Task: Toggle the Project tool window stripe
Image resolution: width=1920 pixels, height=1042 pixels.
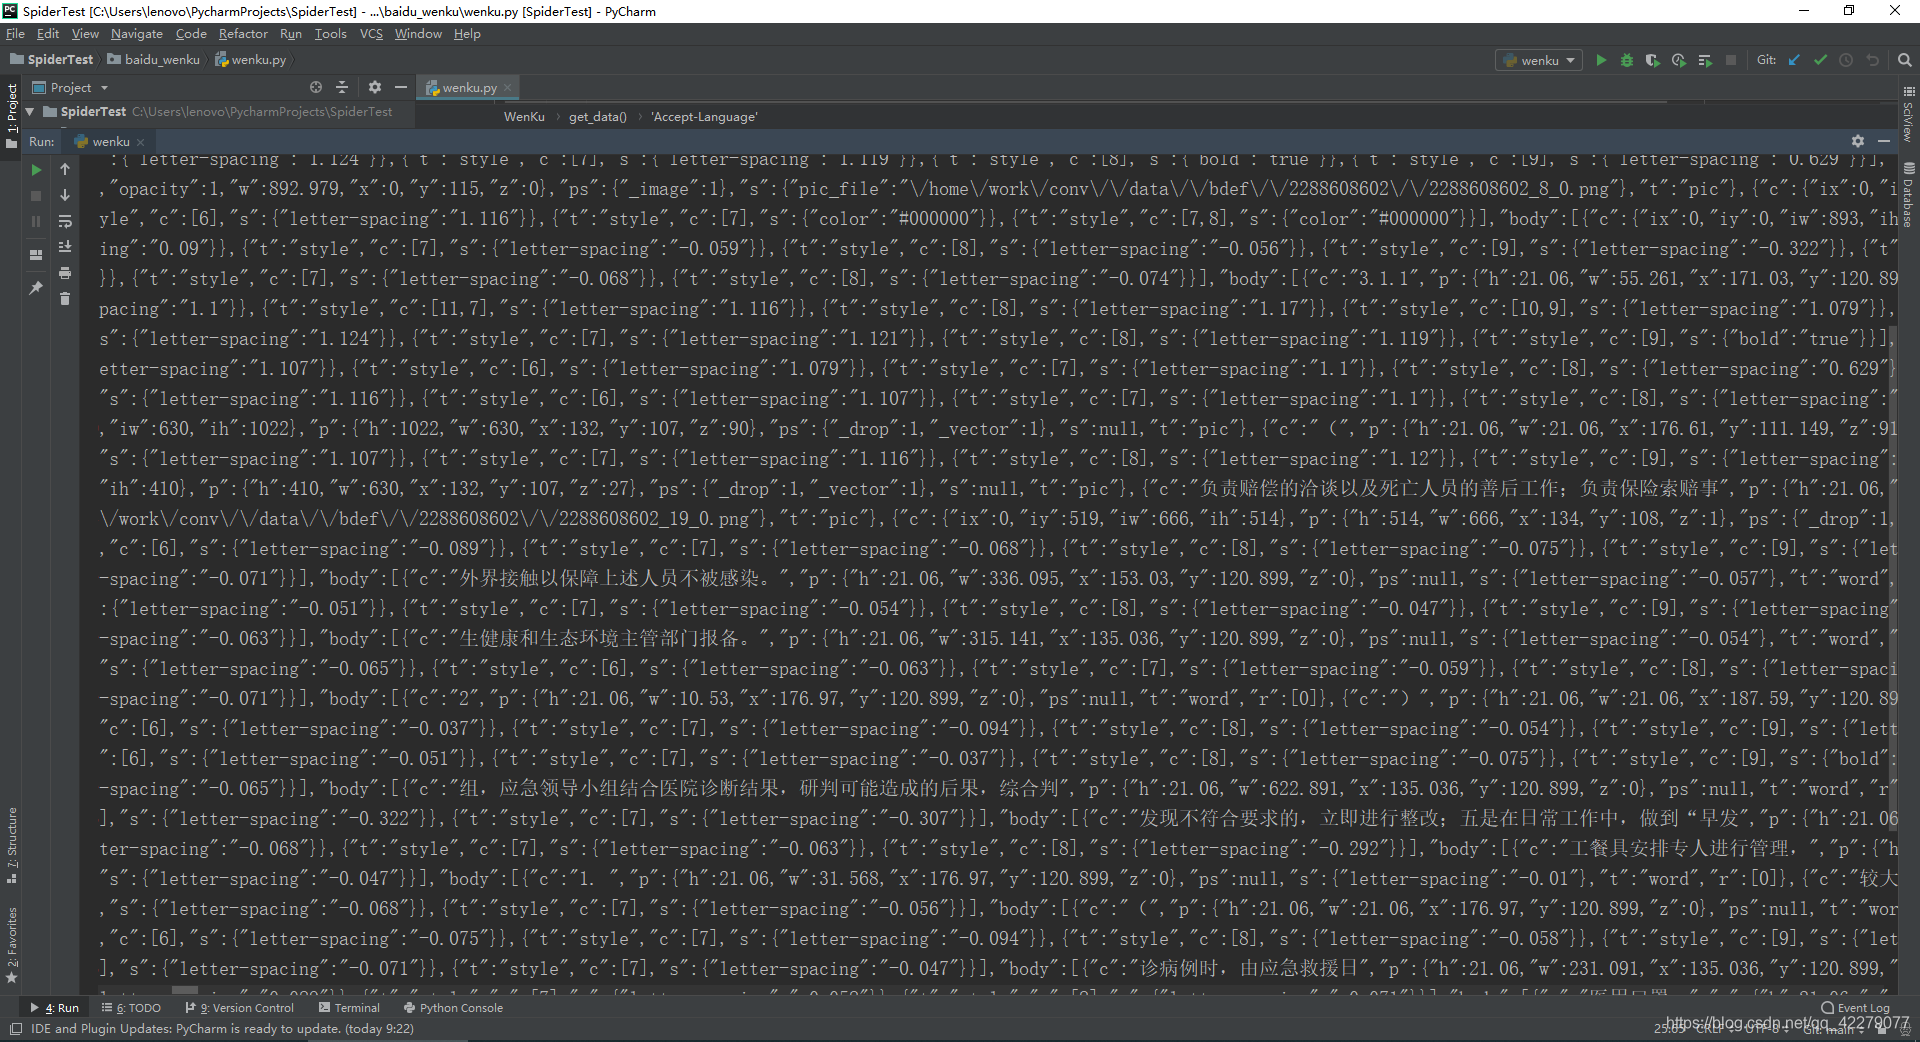Action: click(x=12, y=116)
